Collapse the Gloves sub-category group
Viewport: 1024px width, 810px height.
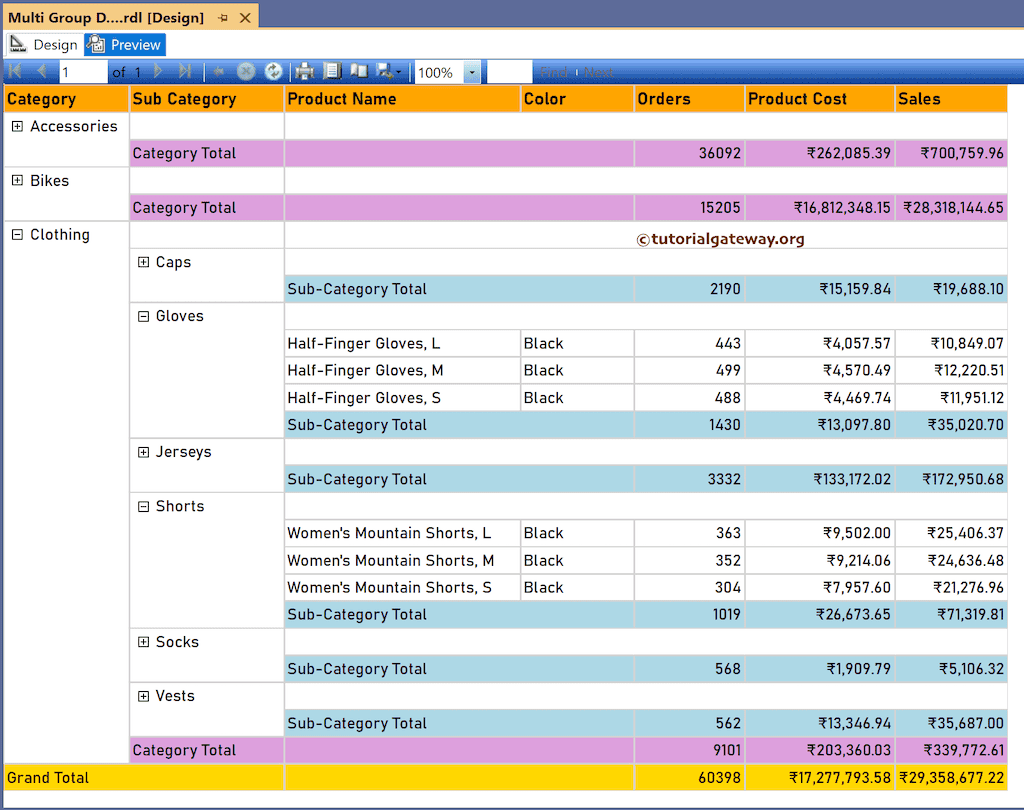142,316
